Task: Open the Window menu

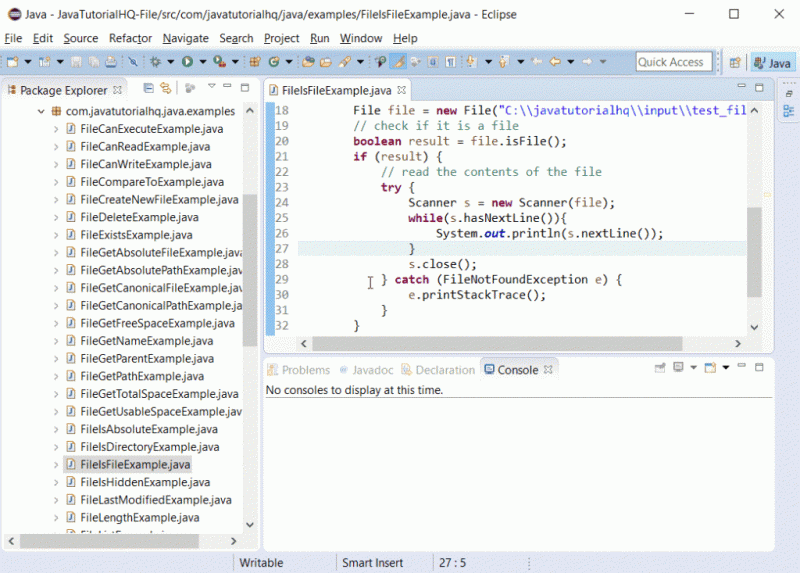Action: pos(361,38)
